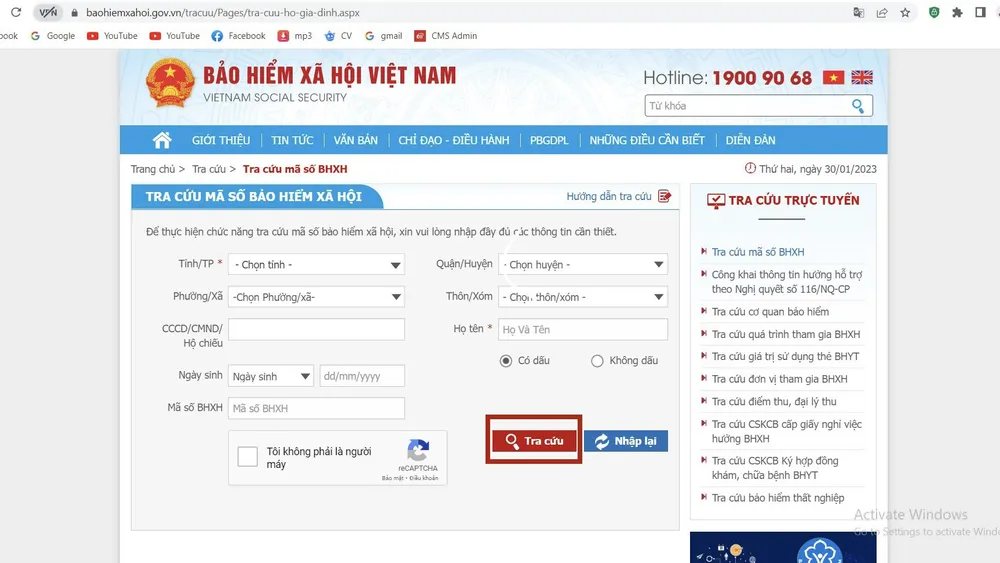Screen dimensions: 1000x563
Task: Click the home icon in navigation bar
Action: click(x=161, y=140)
